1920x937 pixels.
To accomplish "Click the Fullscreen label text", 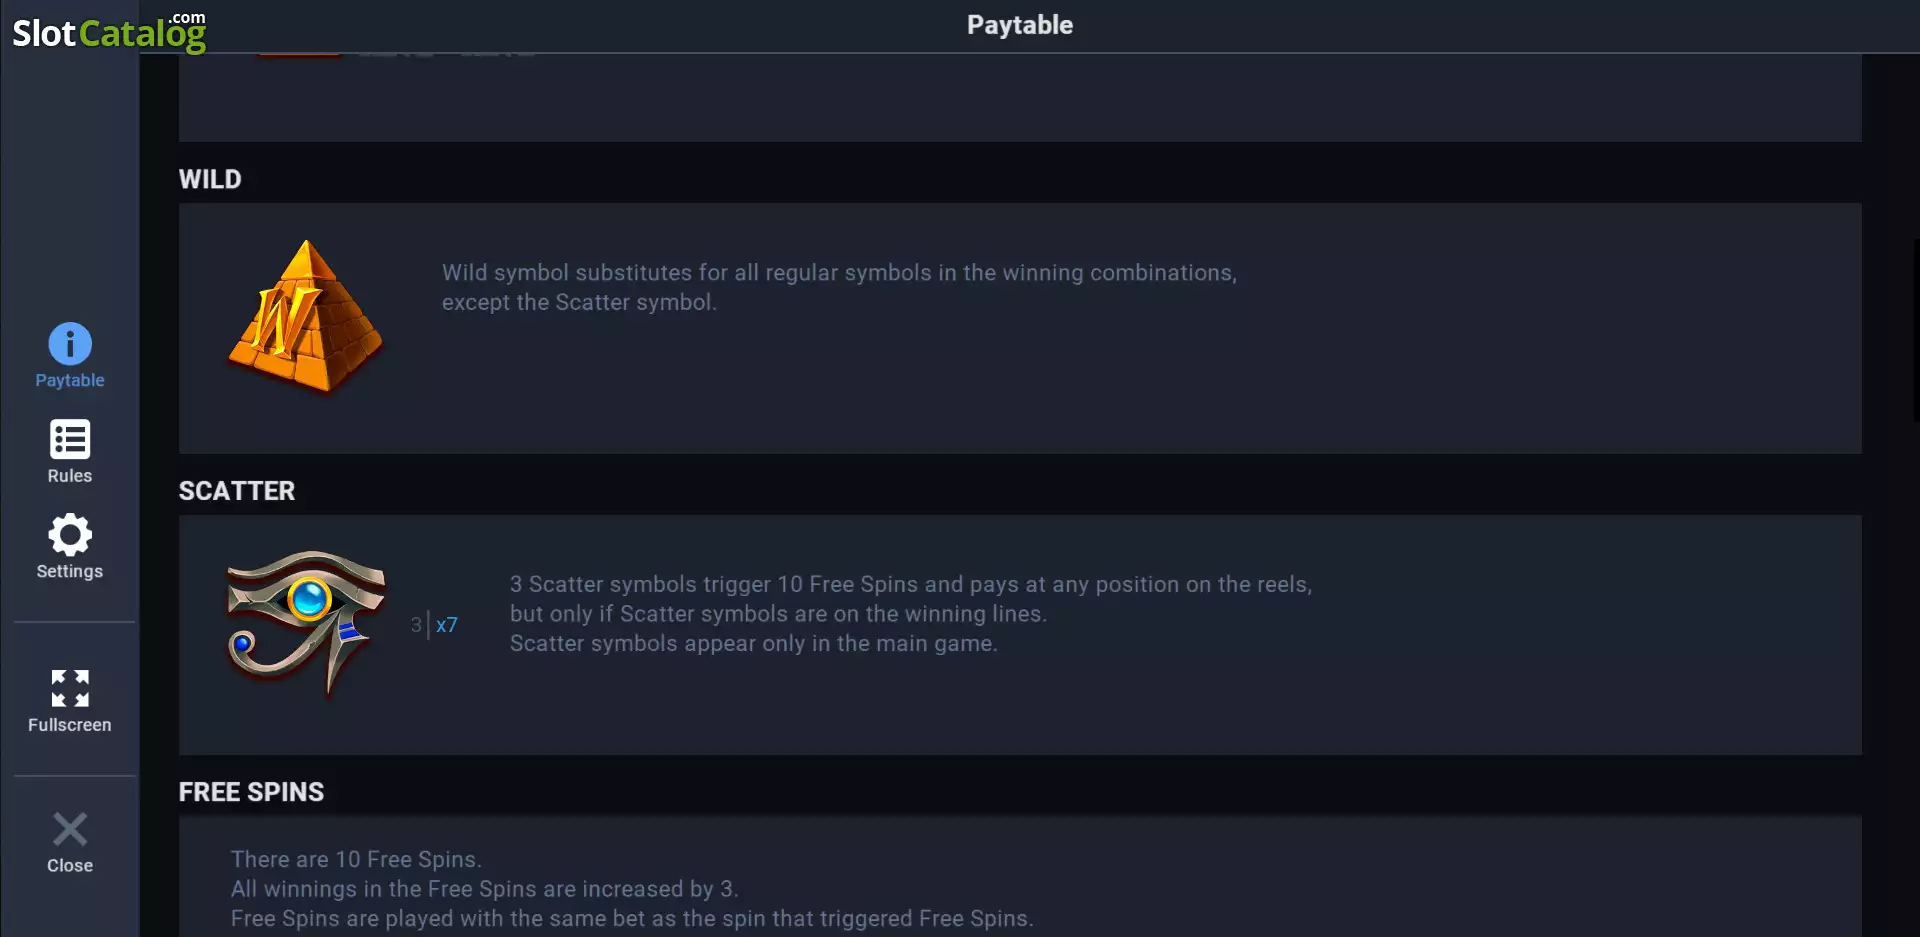I will pos(70,725).
